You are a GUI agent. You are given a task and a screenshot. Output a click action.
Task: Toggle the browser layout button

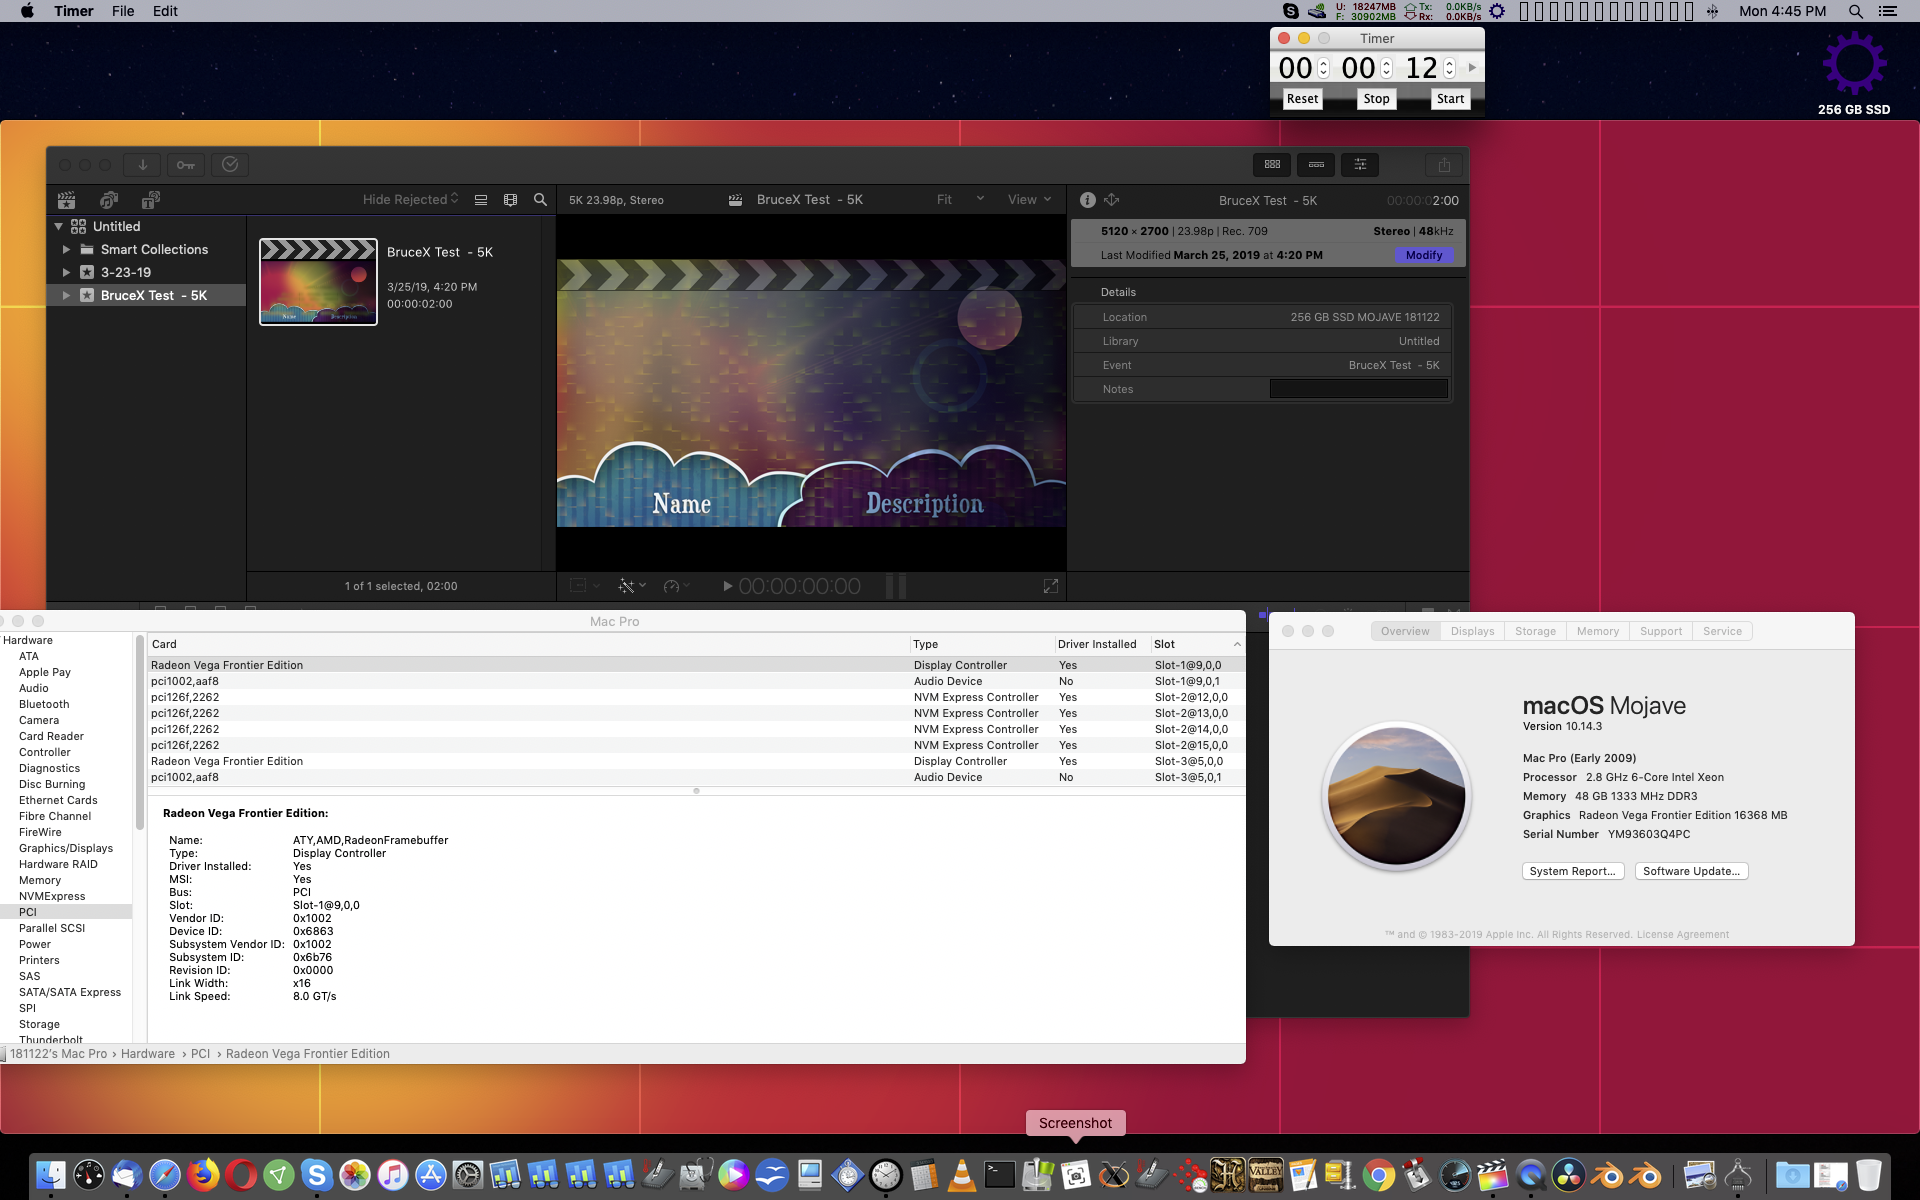(x=1272, y=165)
